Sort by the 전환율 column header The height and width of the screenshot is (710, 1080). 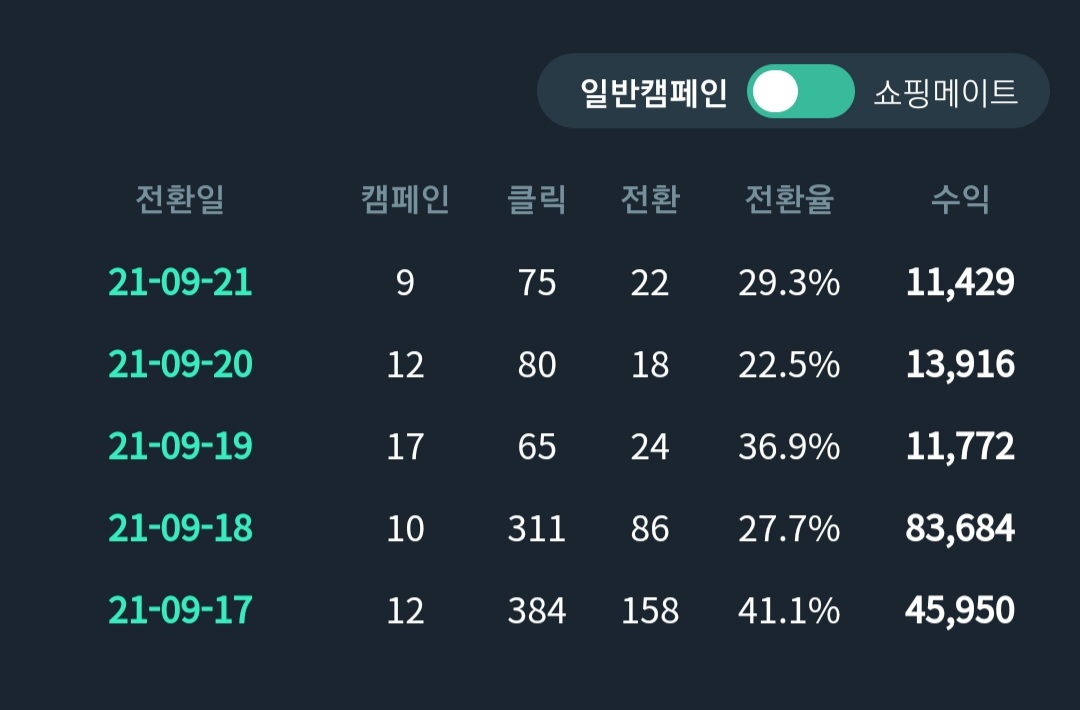point(789,200)
